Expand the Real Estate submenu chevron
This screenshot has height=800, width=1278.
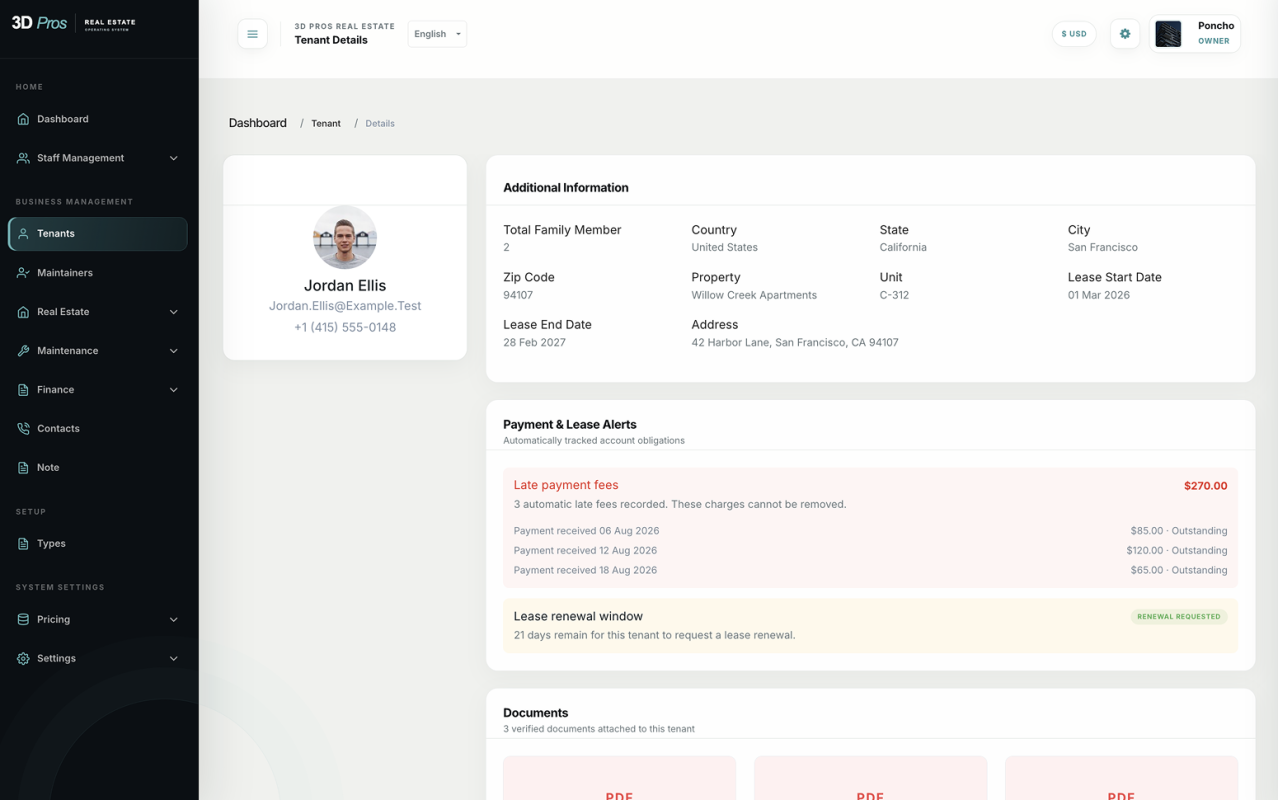point(174,312)
